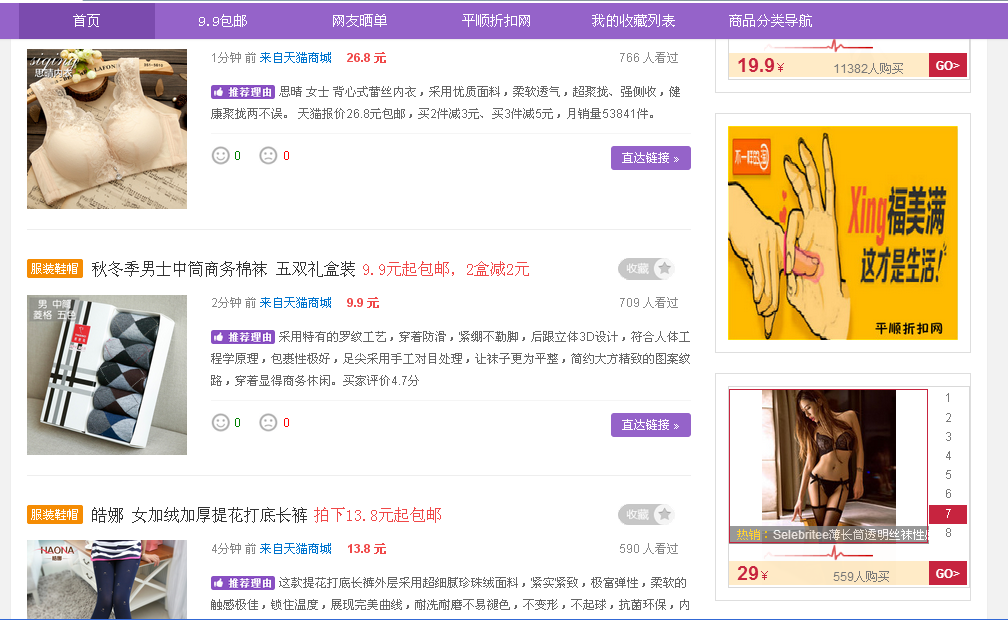Viewport: 1008px width, 620px height.
Task: Open the argyle socks gift box thumbnail
Action: click(x=107, y=375)
